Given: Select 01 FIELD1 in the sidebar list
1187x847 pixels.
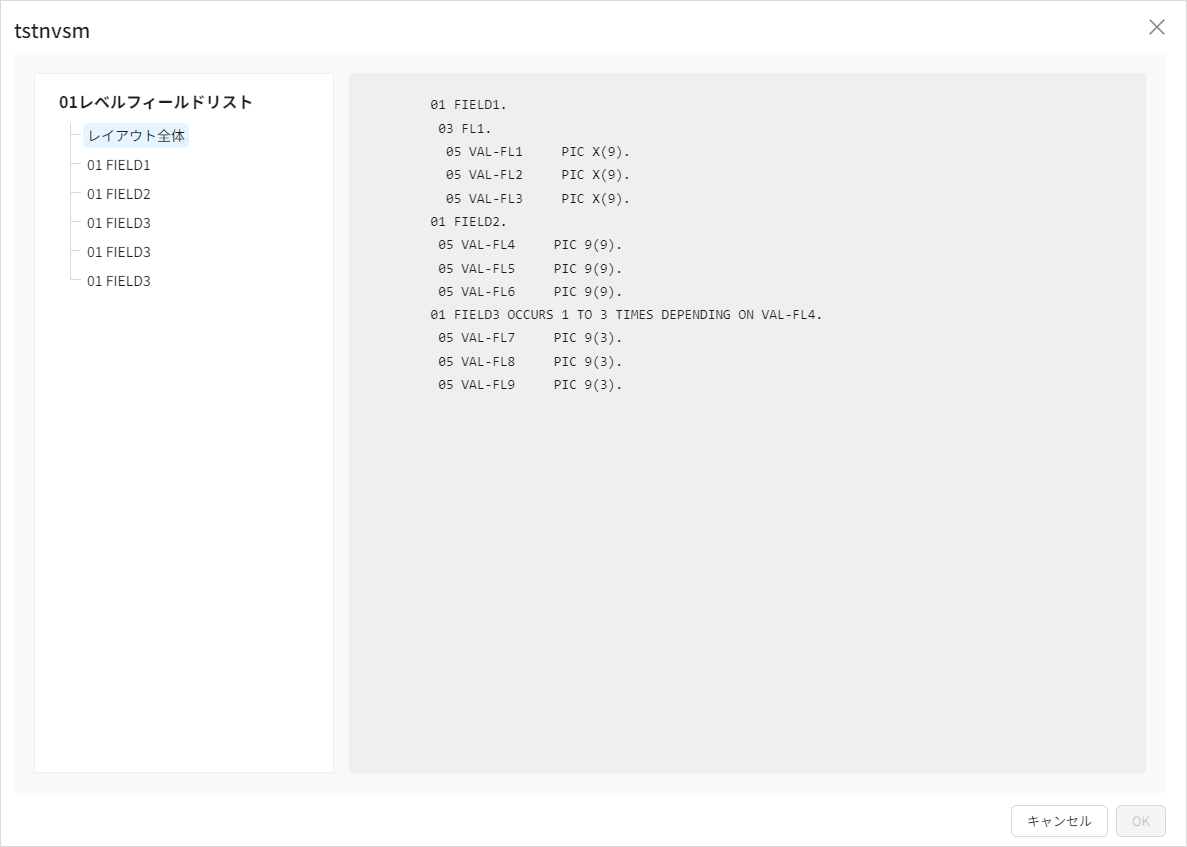Looking at the screenshot, I should pyautogui.click(x=120, y=164).
